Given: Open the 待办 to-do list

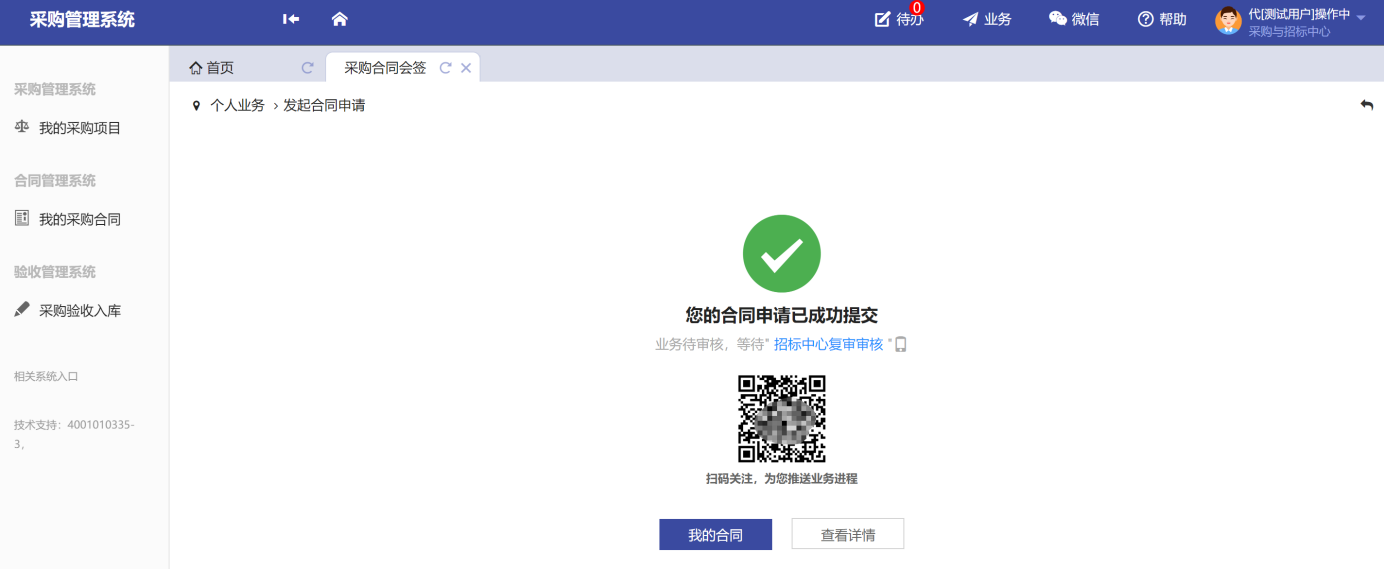Looking at the screenshot, I should tap(898, 19).
